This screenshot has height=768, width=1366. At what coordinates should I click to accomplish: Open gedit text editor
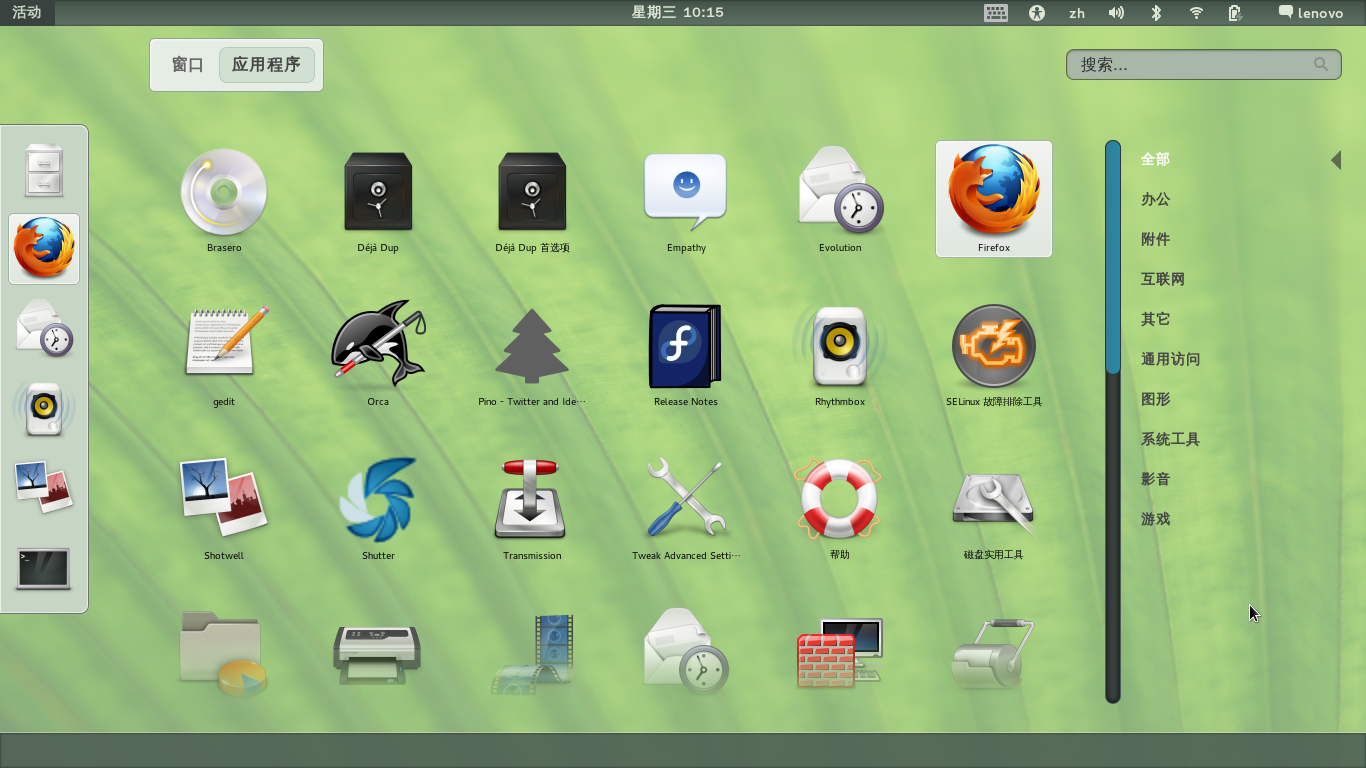click(x=224, y=353)
